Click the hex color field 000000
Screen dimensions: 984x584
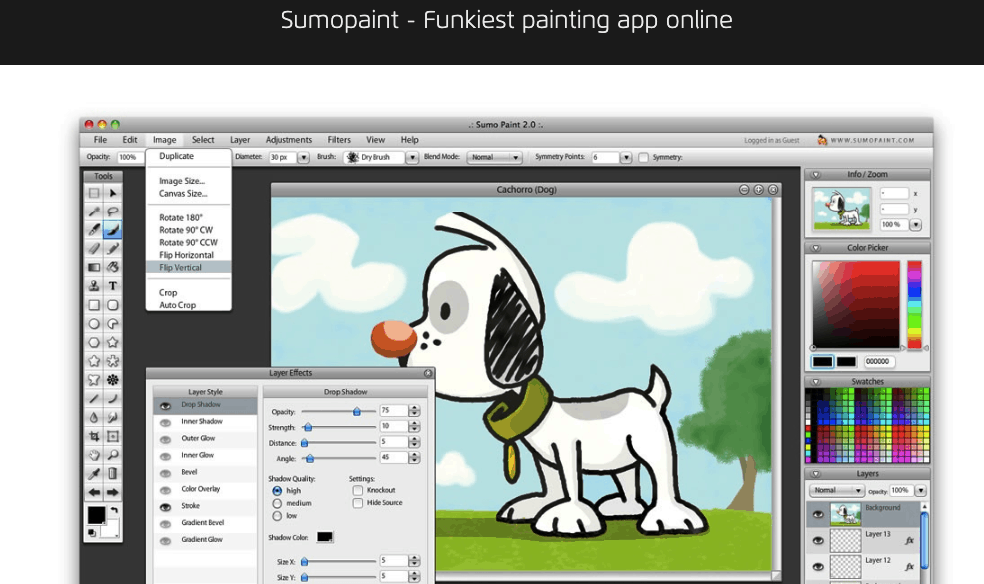tap(878, 362)
